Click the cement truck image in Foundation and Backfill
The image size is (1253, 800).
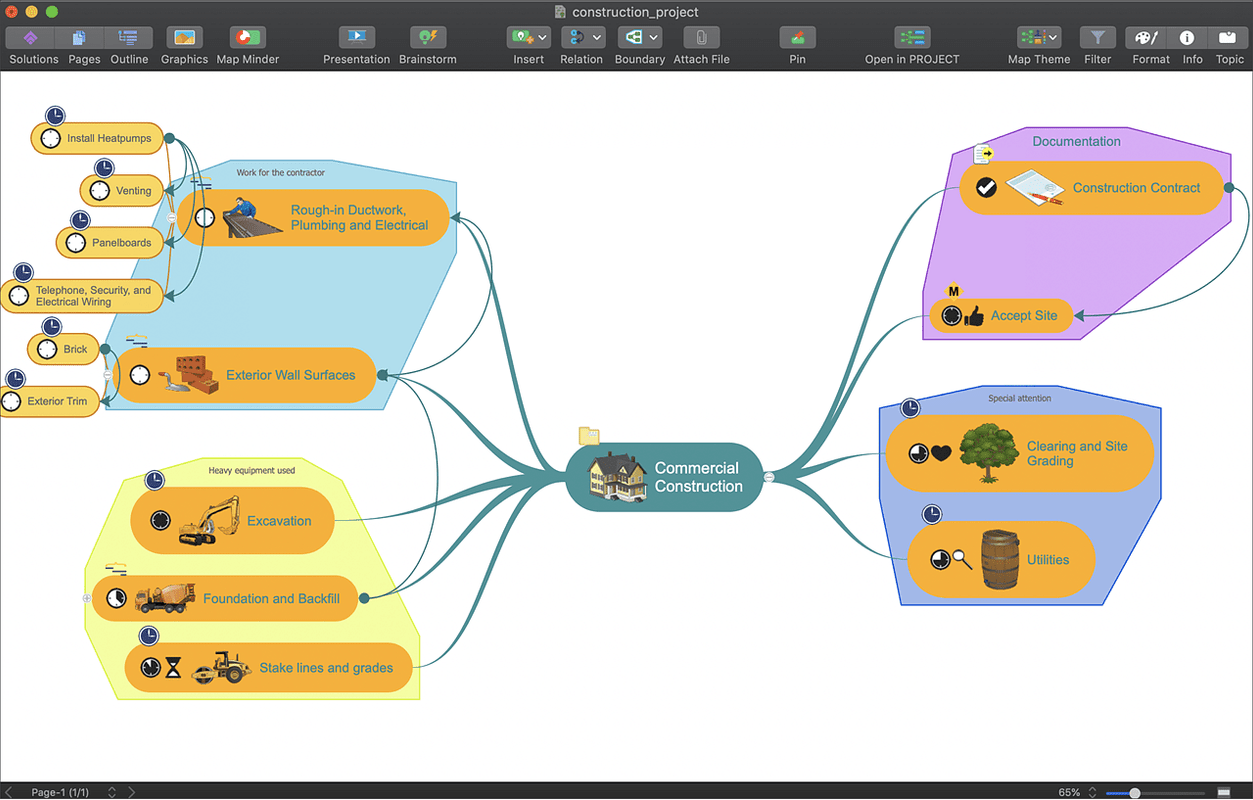[165, 598]
